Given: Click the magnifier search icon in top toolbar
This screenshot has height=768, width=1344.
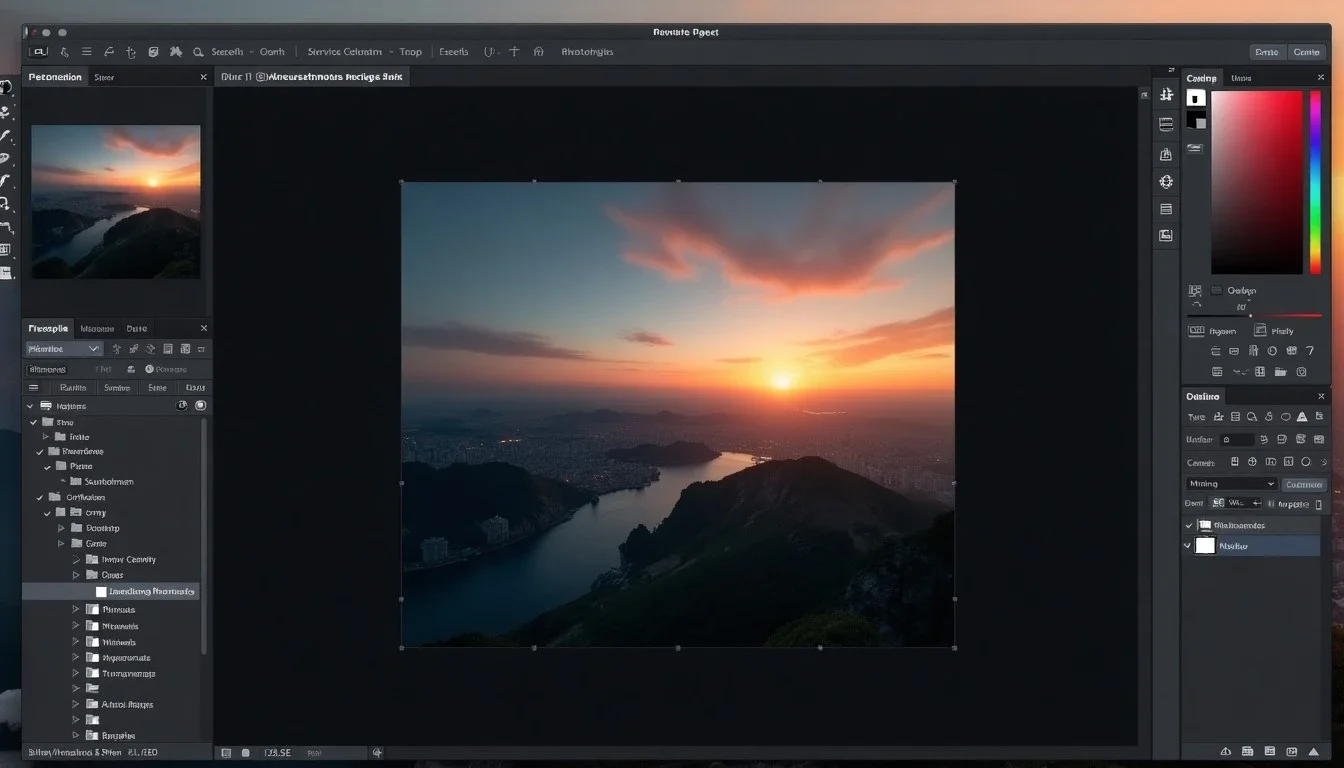Looking at the screenshot, I should coord(198,52).
